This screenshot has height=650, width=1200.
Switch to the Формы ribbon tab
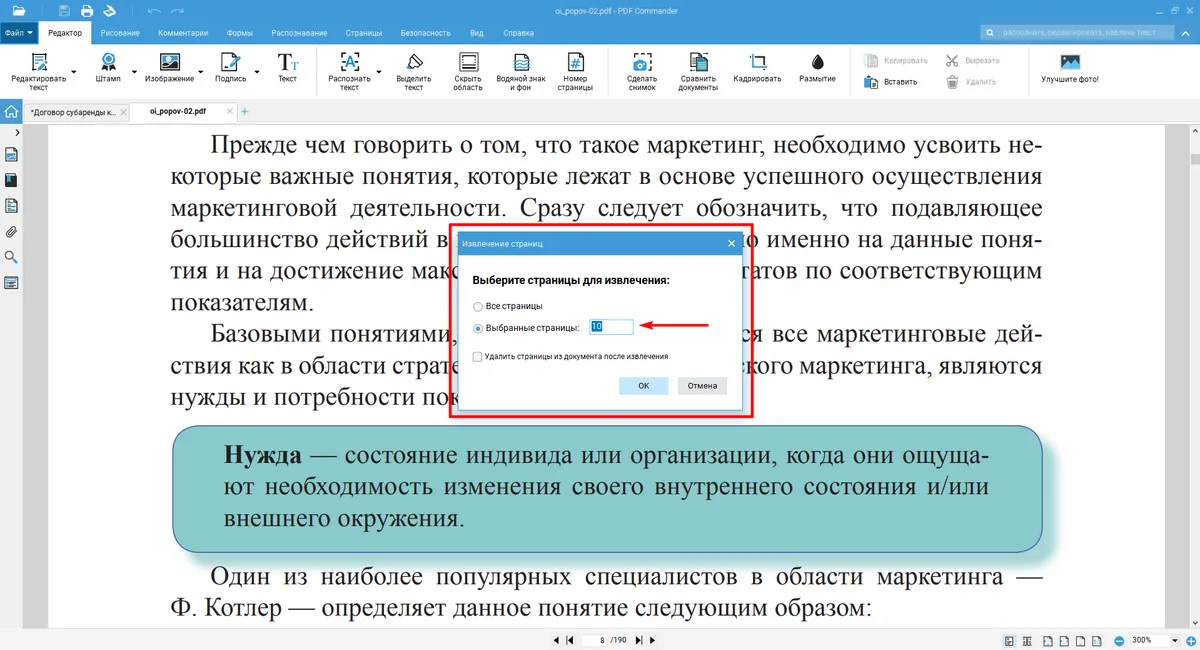[240, 33]
